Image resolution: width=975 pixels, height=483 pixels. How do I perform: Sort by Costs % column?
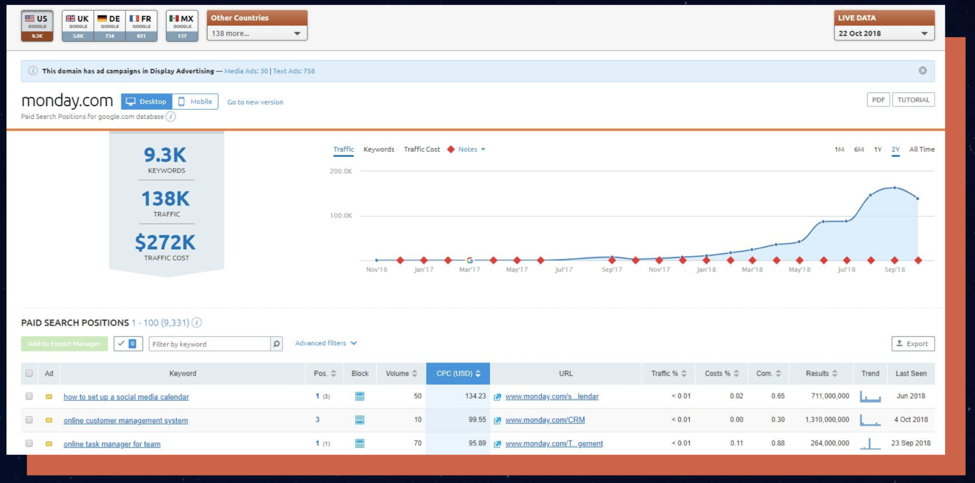(x=721, y=374)
